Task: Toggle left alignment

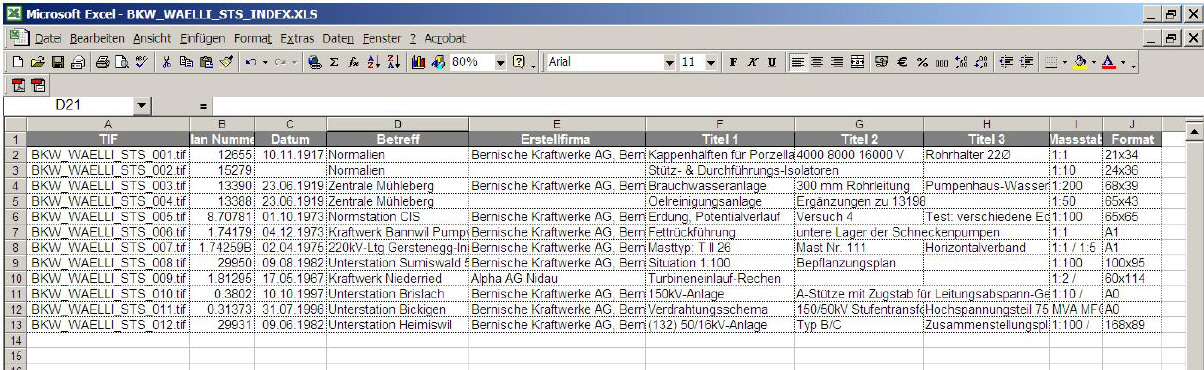Action: (x=798, y=62)
